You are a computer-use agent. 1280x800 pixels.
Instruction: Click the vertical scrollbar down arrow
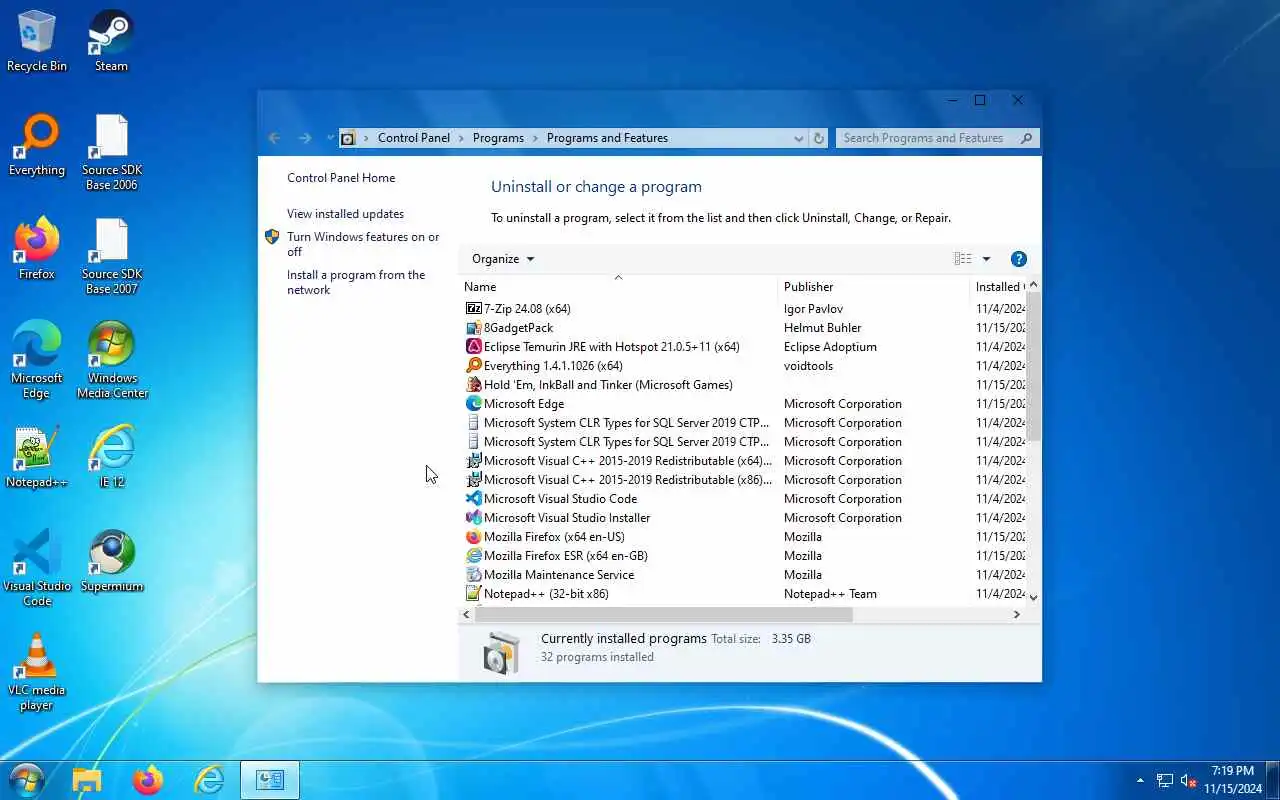tap(1034, 597)
